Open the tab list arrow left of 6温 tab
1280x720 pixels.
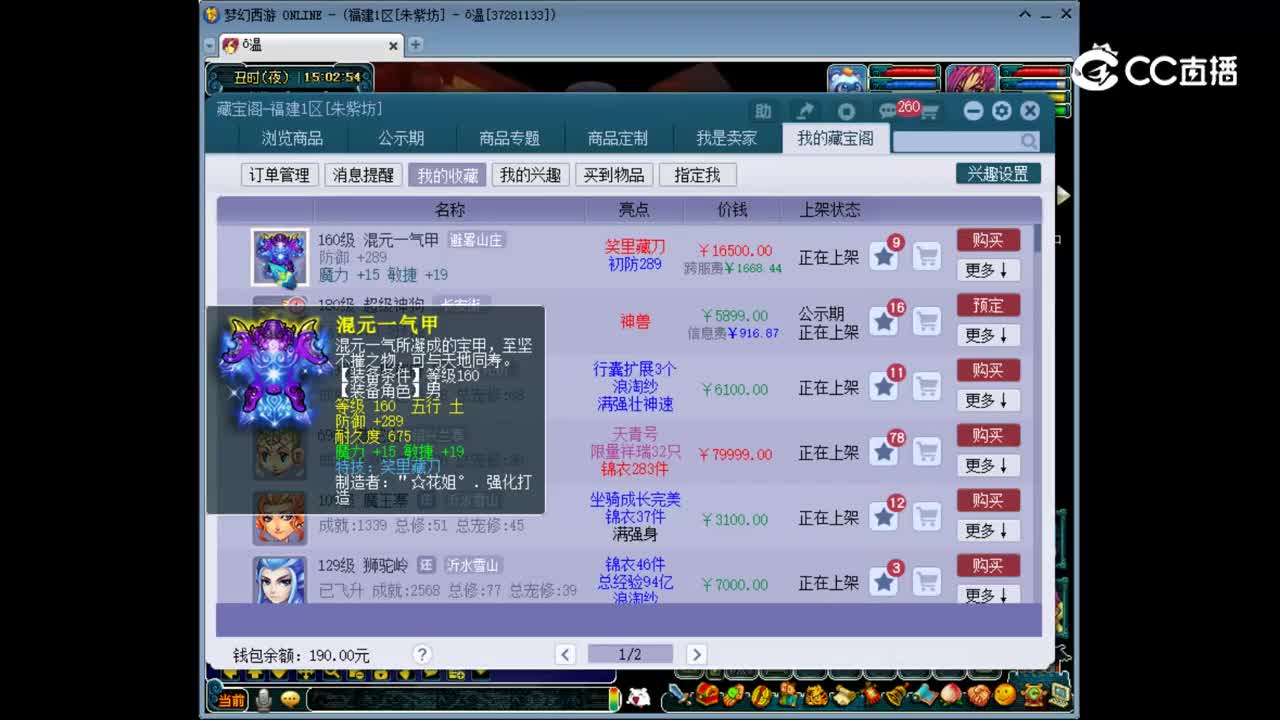[210, 45]
